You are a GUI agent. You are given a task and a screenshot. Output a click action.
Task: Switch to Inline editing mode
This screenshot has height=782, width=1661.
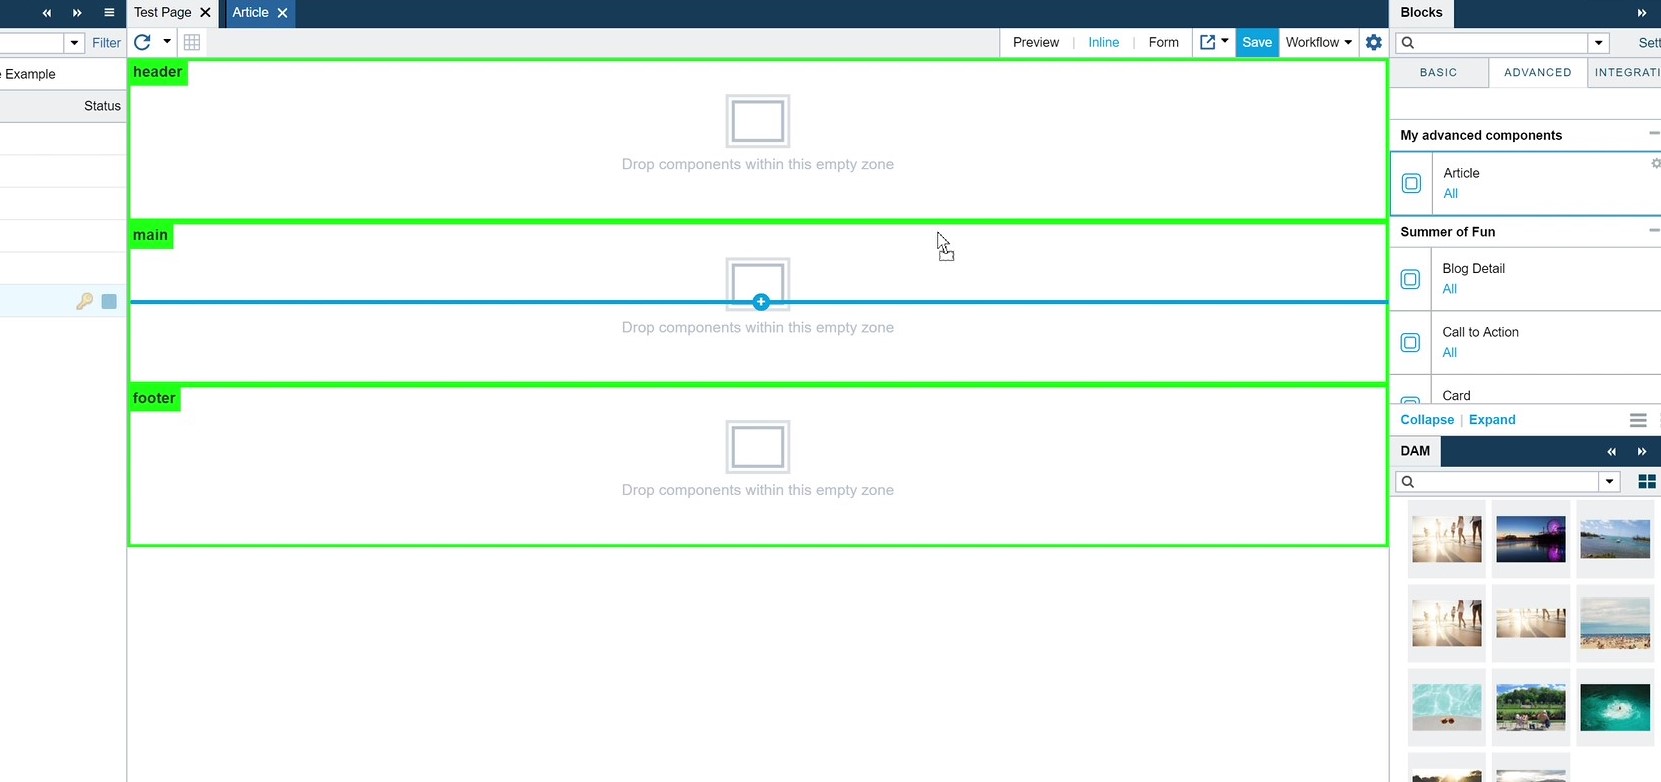[x=1104, y=42]
